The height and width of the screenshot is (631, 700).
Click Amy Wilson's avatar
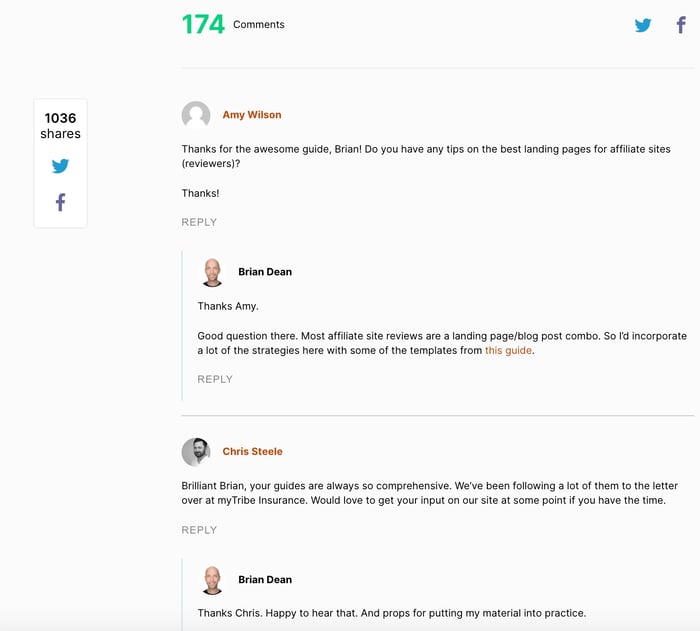(196, 115)
